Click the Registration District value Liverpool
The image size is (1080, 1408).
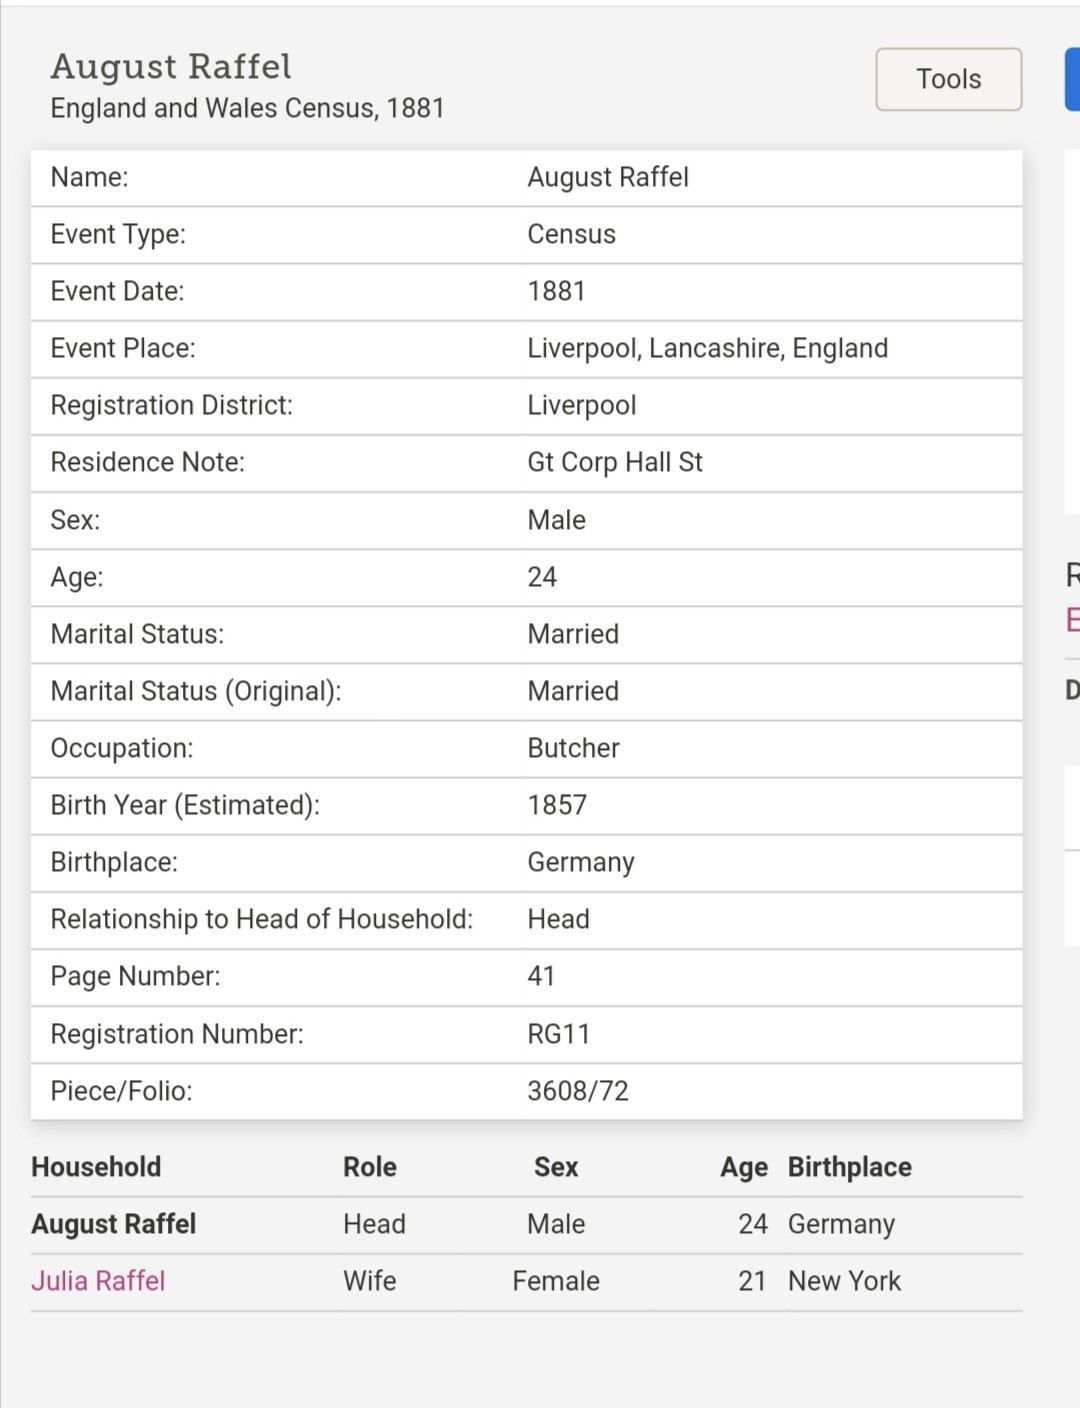(x=582, y=405)
